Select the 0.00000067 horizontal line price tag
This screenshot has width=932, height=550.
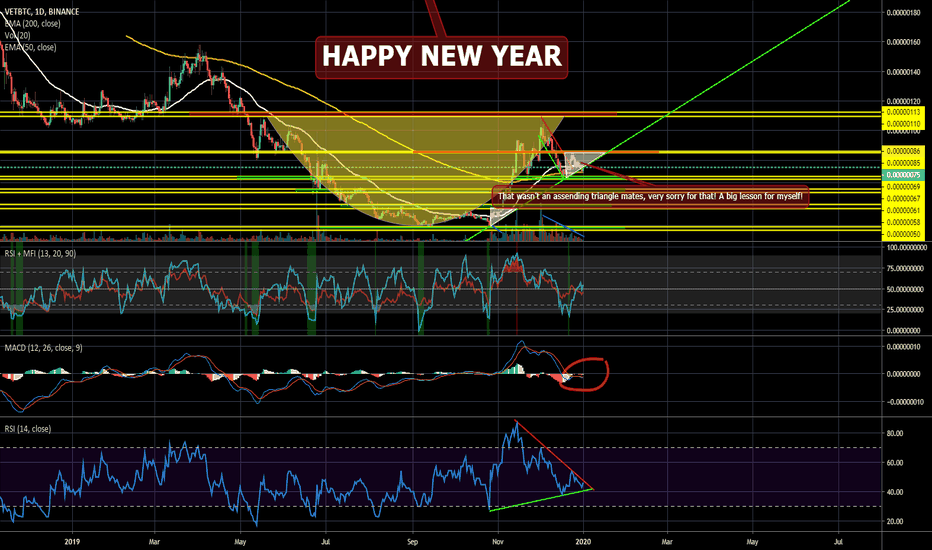tap(903, 199)
